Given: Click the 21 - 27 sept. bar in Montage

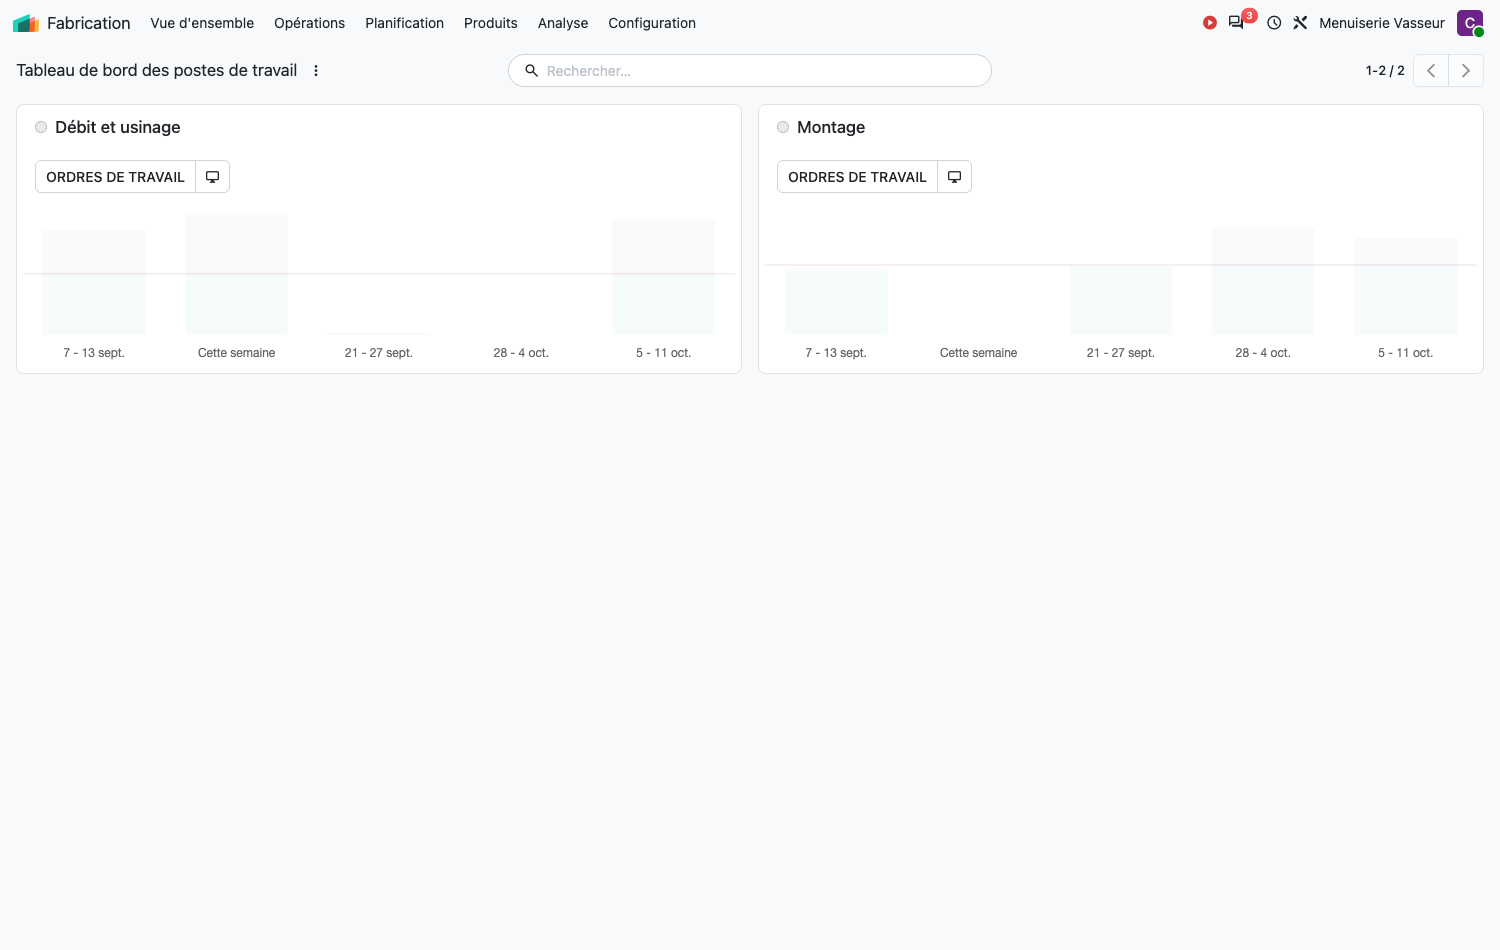Looking at the screenshot, I should pos(1121,301).
